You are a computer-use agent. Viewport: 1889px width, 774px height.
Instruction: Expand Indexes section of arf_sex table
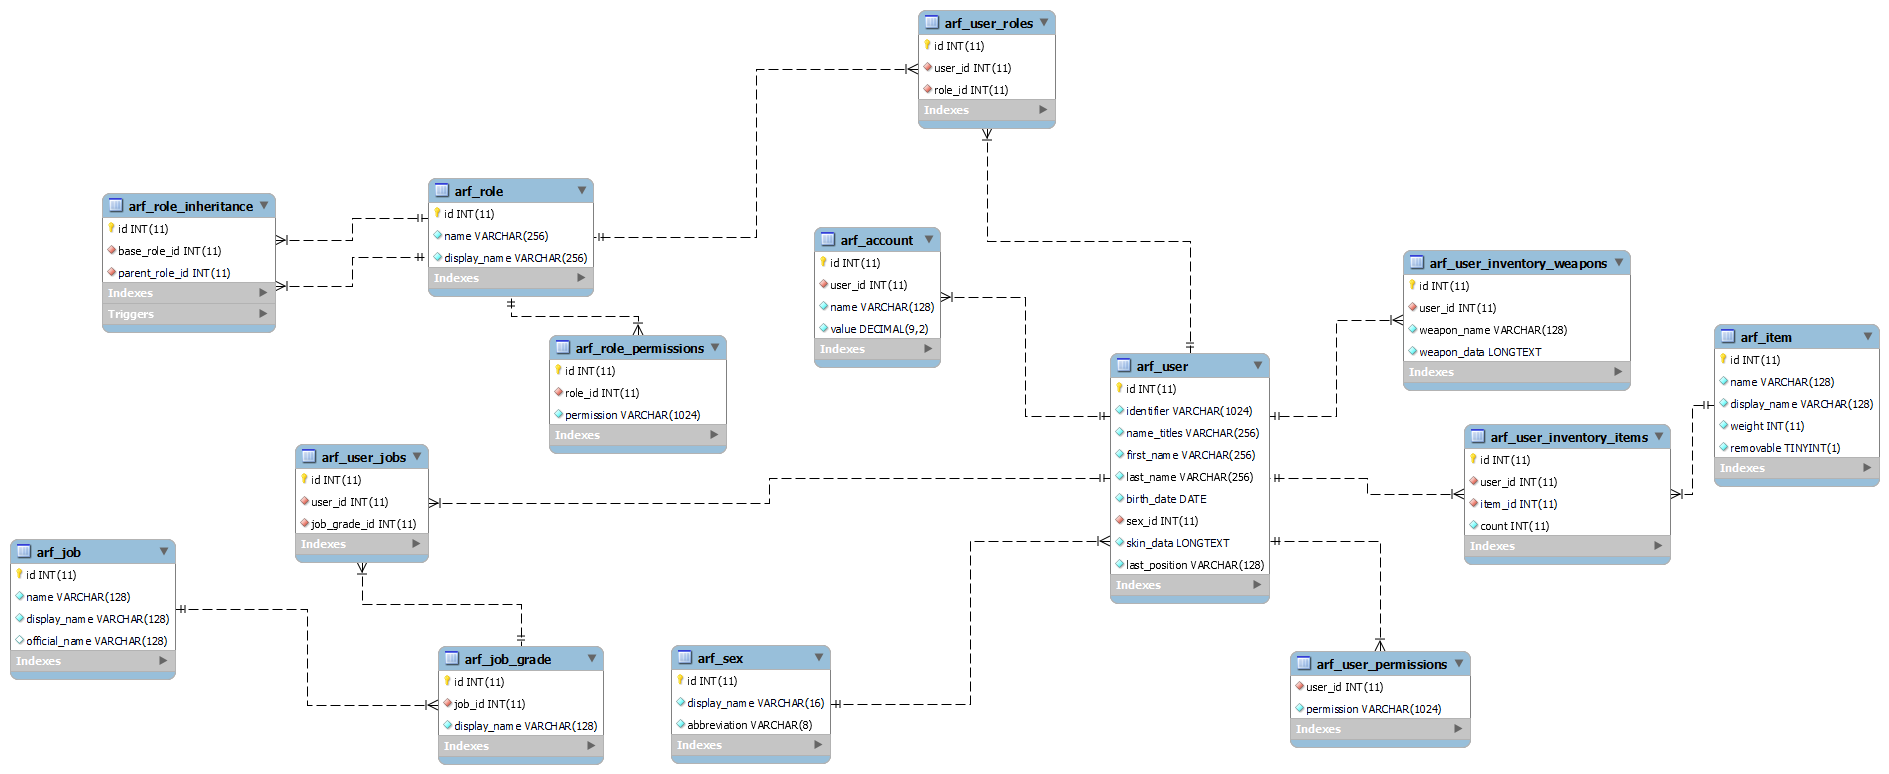point(819,745)
